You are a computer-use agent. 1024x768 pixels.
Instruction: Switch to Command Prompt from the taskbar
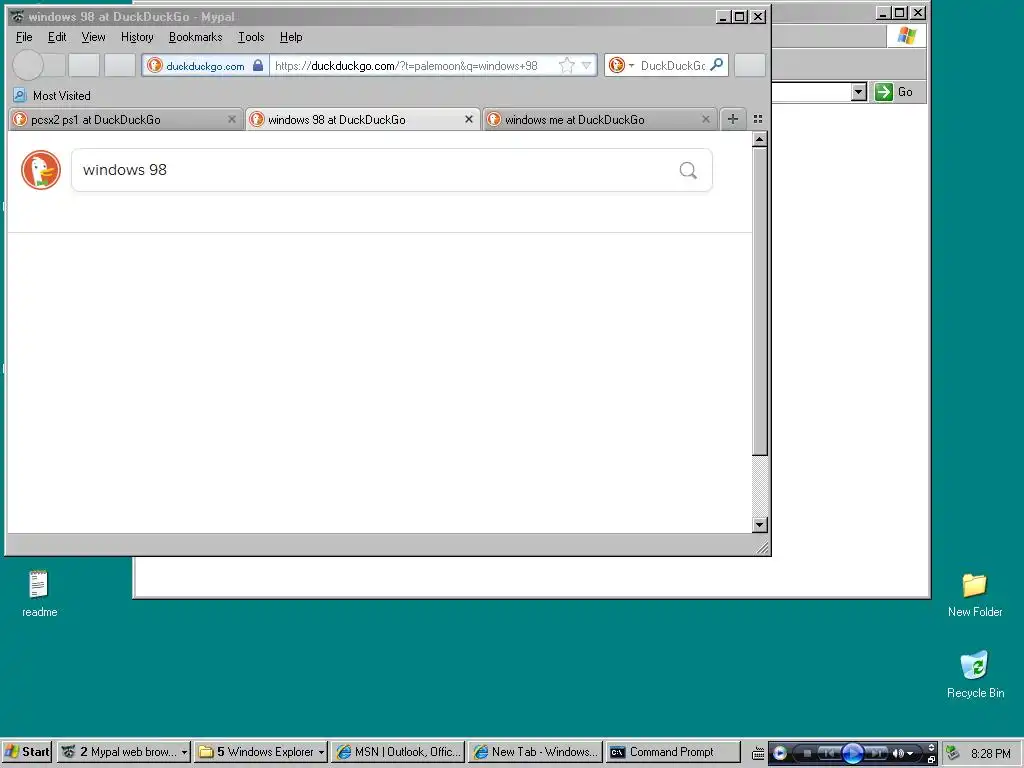(673, 752)
